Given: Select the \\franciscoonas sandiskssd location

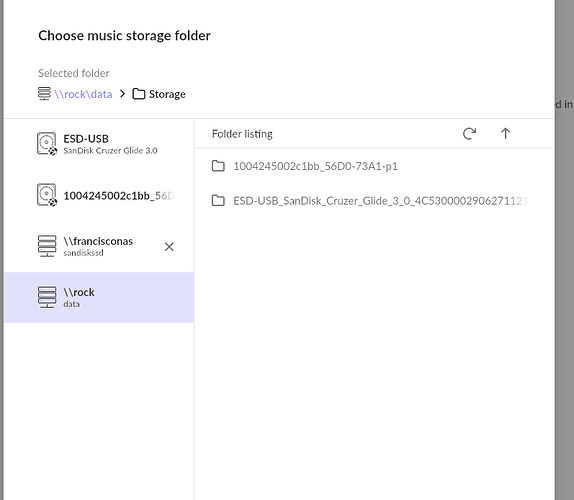Looking at the screenshot, I should pyautogui.click(x=99, y=246).
